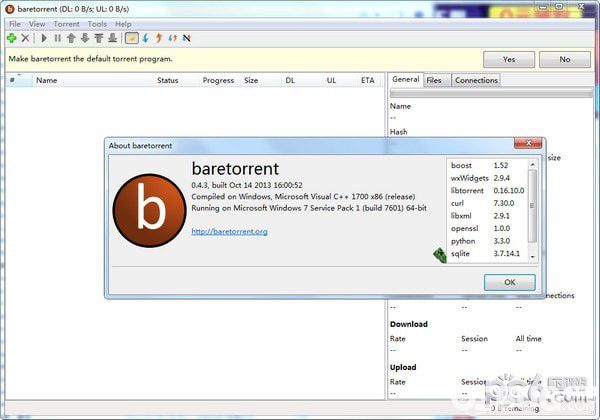
Task: Sort by the Name column header
Action: [92, 80]
